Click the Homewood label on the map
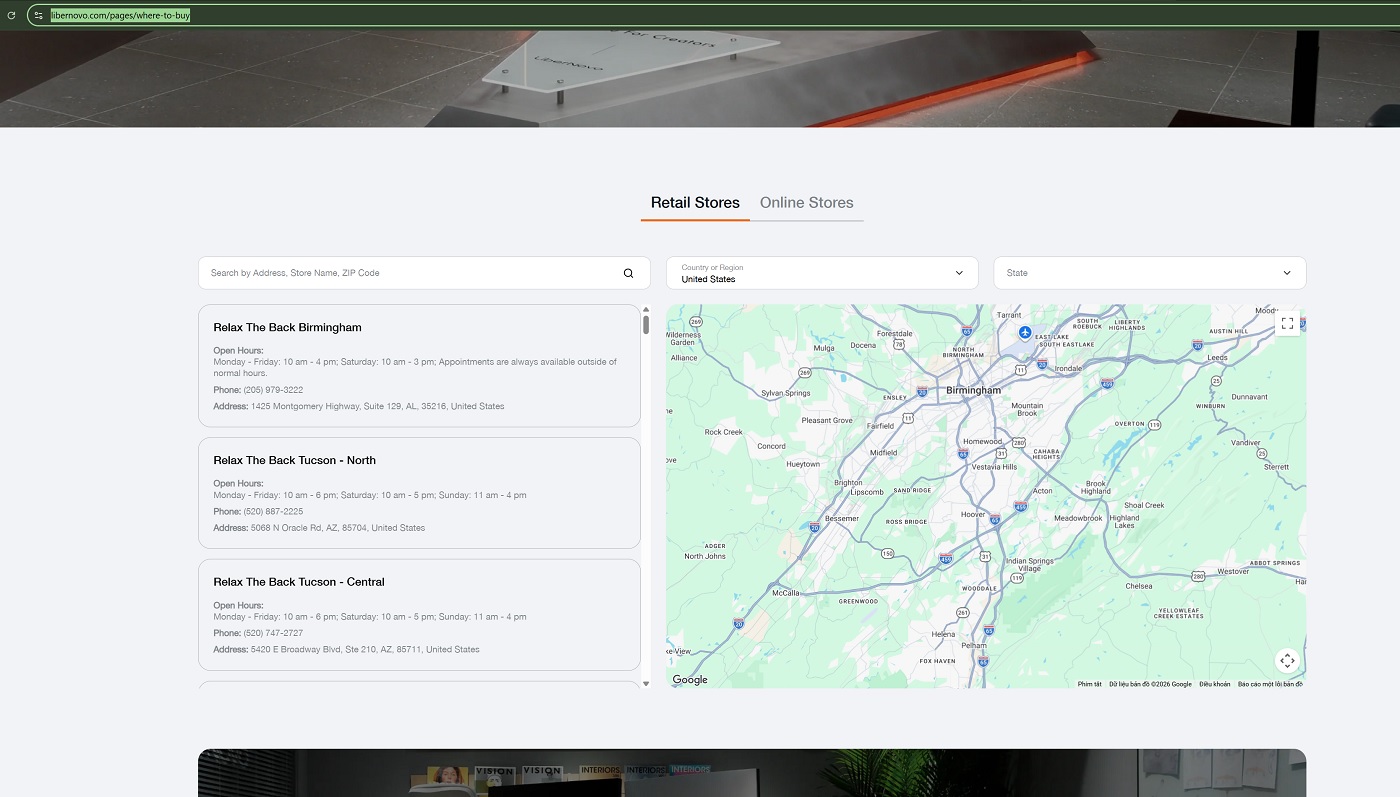 click(x=982, y=441)
